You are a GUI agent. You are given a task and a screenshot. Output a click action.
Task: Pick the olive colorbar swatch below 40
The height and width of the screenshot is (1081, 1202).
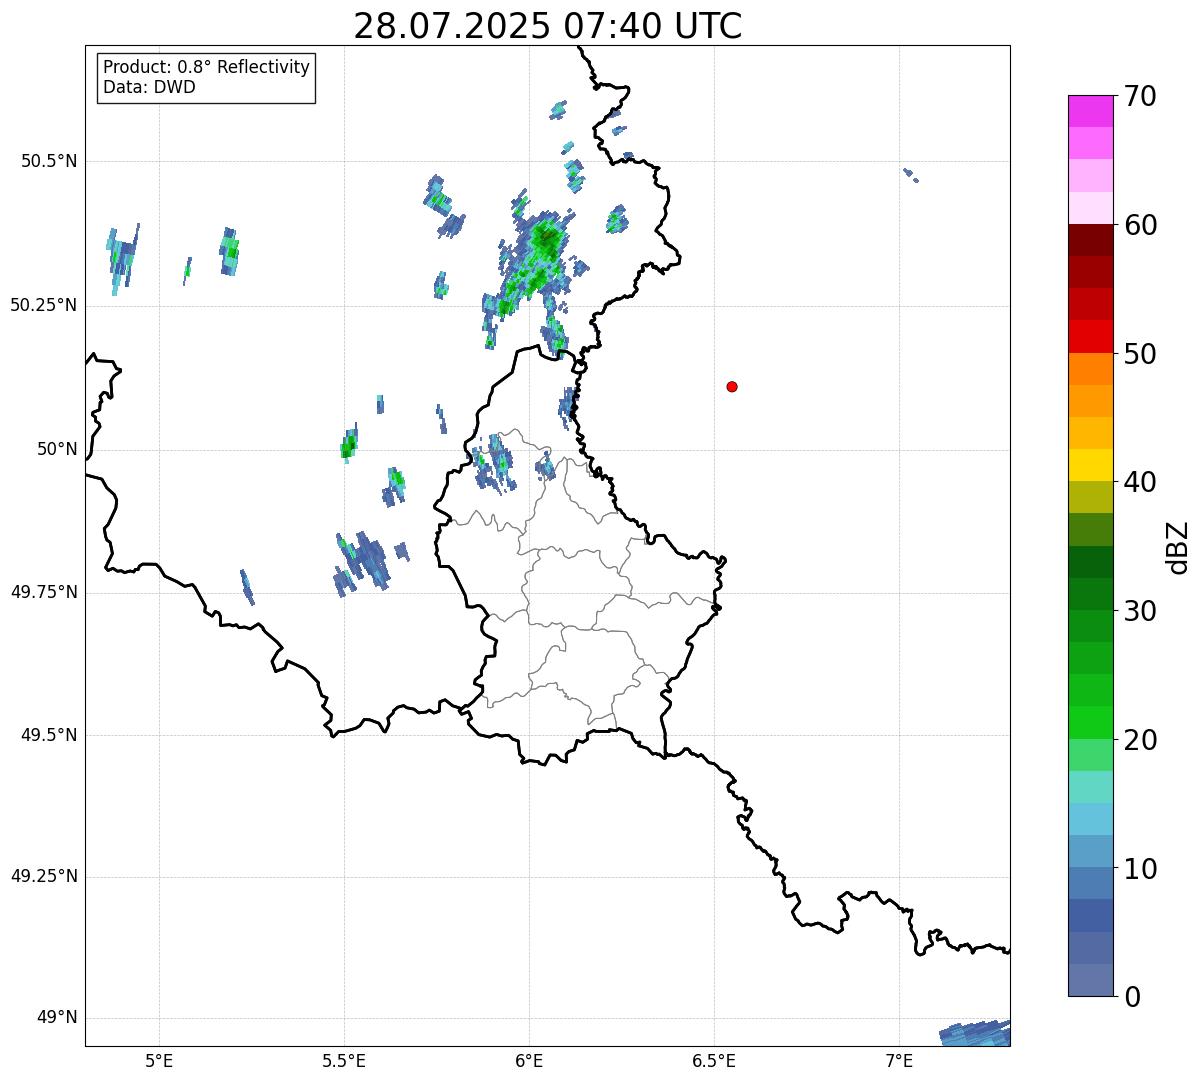pos(1090,497)
